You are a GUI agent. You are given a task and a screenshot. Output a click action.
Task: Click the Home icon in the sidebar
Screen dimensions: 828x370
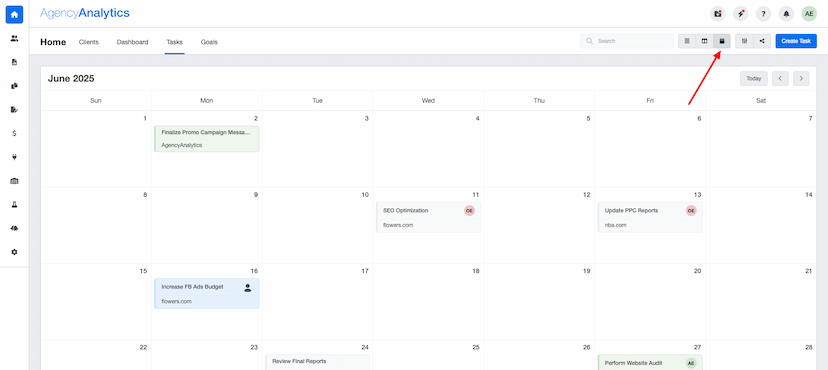point(14,15)
